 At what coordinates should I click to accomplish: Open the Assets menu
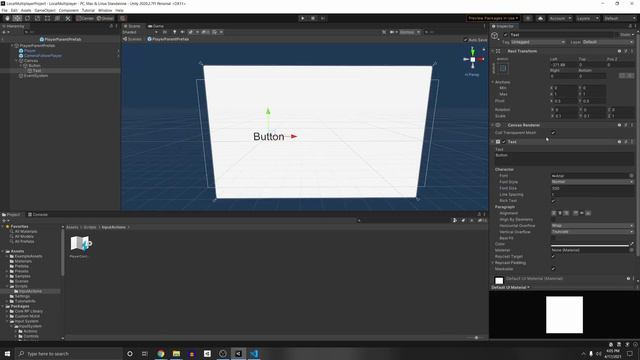tap(26, 10)
